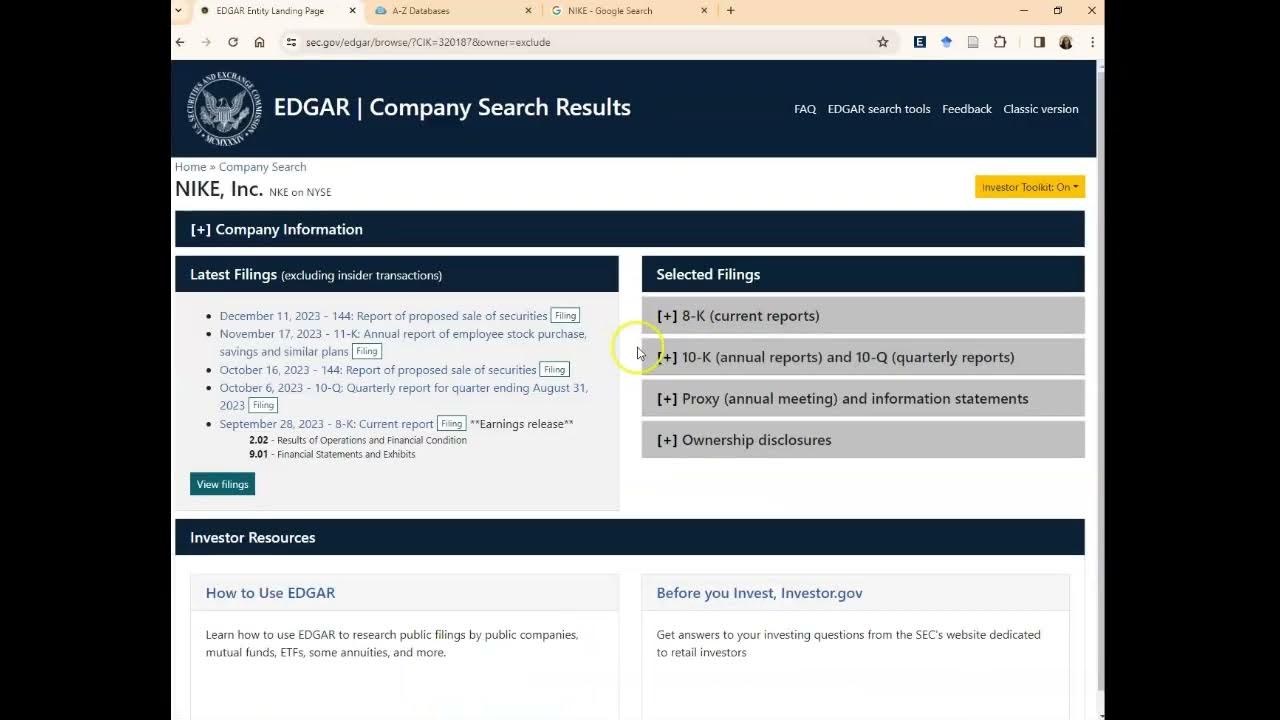
Task: Go to the browser home icon
Action: click(x=259, y=42)
